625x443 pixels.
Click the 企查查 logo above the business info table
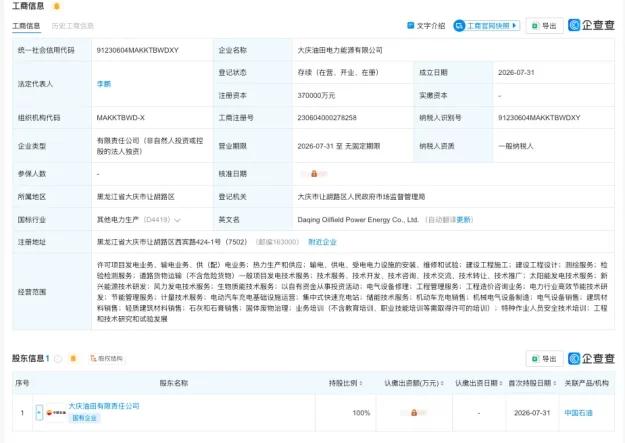pos(591,25)
